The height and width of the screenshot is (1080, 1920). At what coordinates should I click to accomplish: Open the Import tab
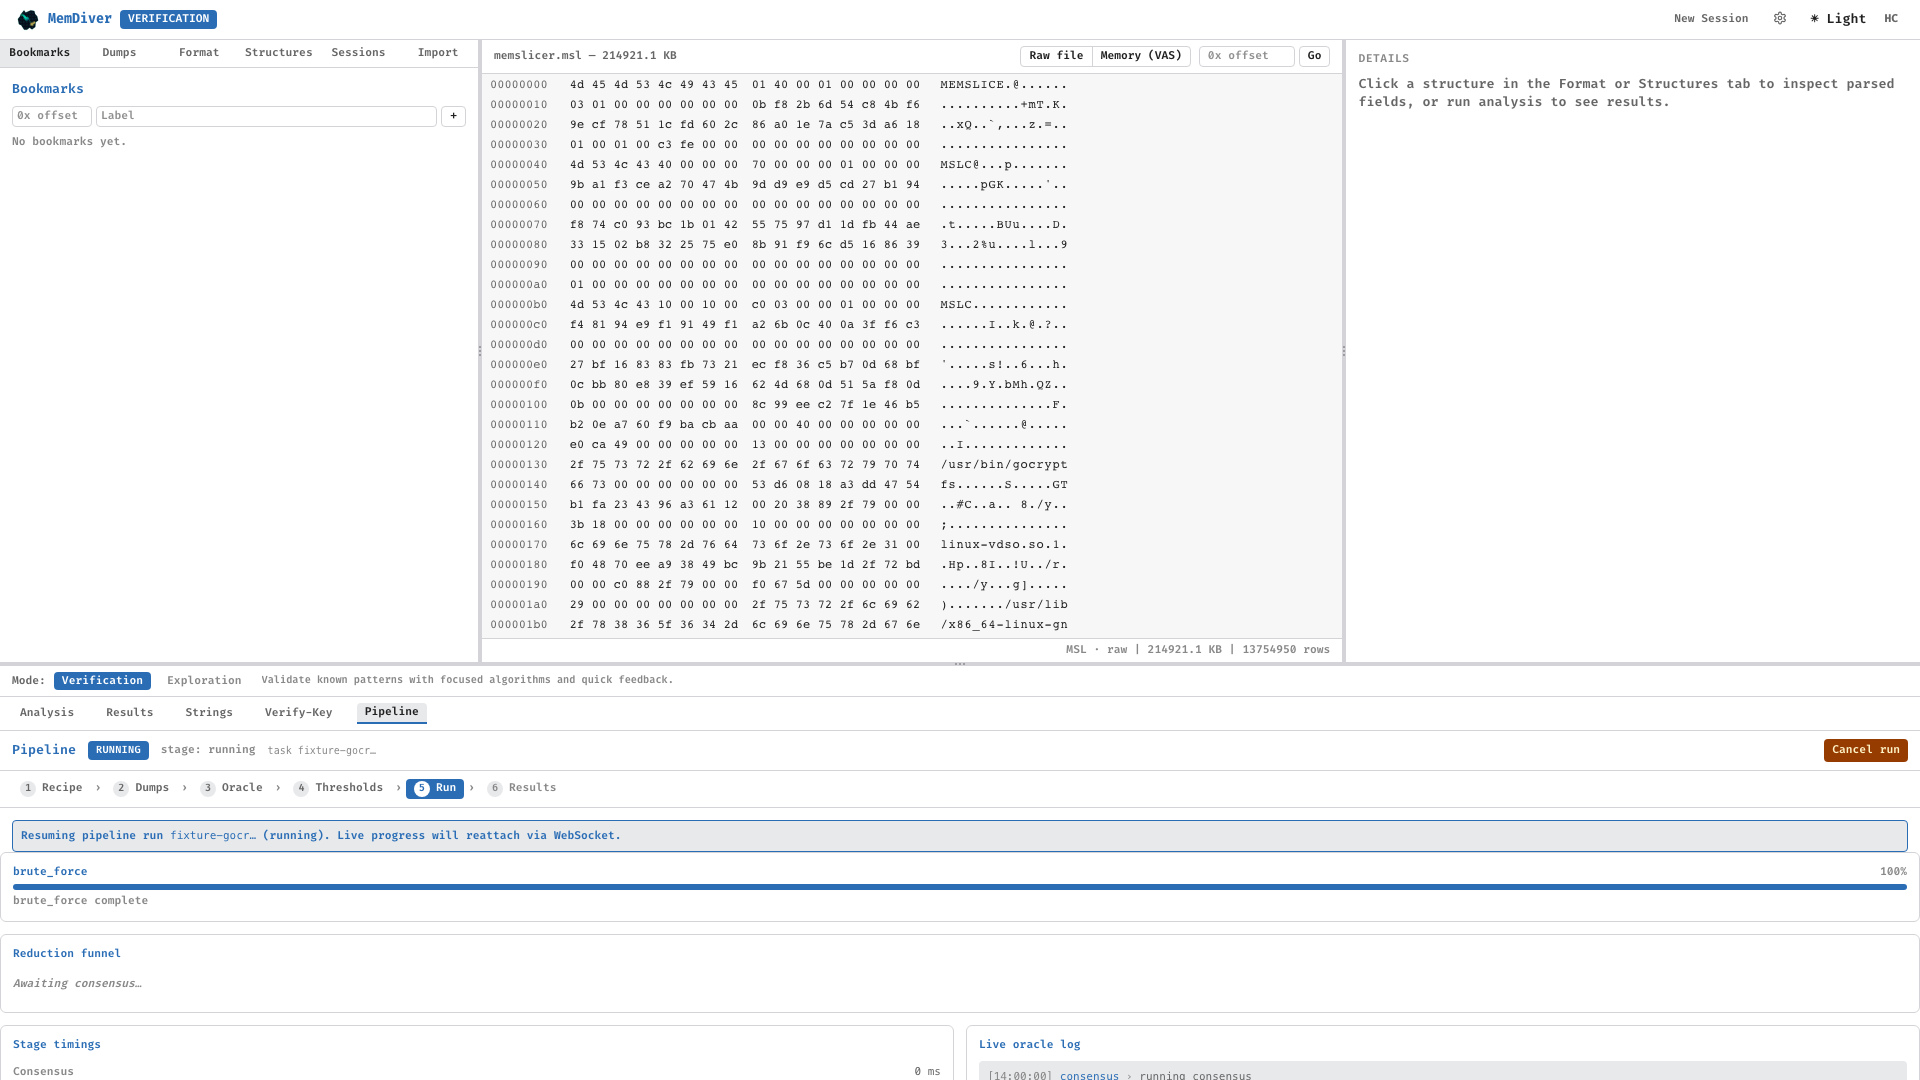[438, 53]
